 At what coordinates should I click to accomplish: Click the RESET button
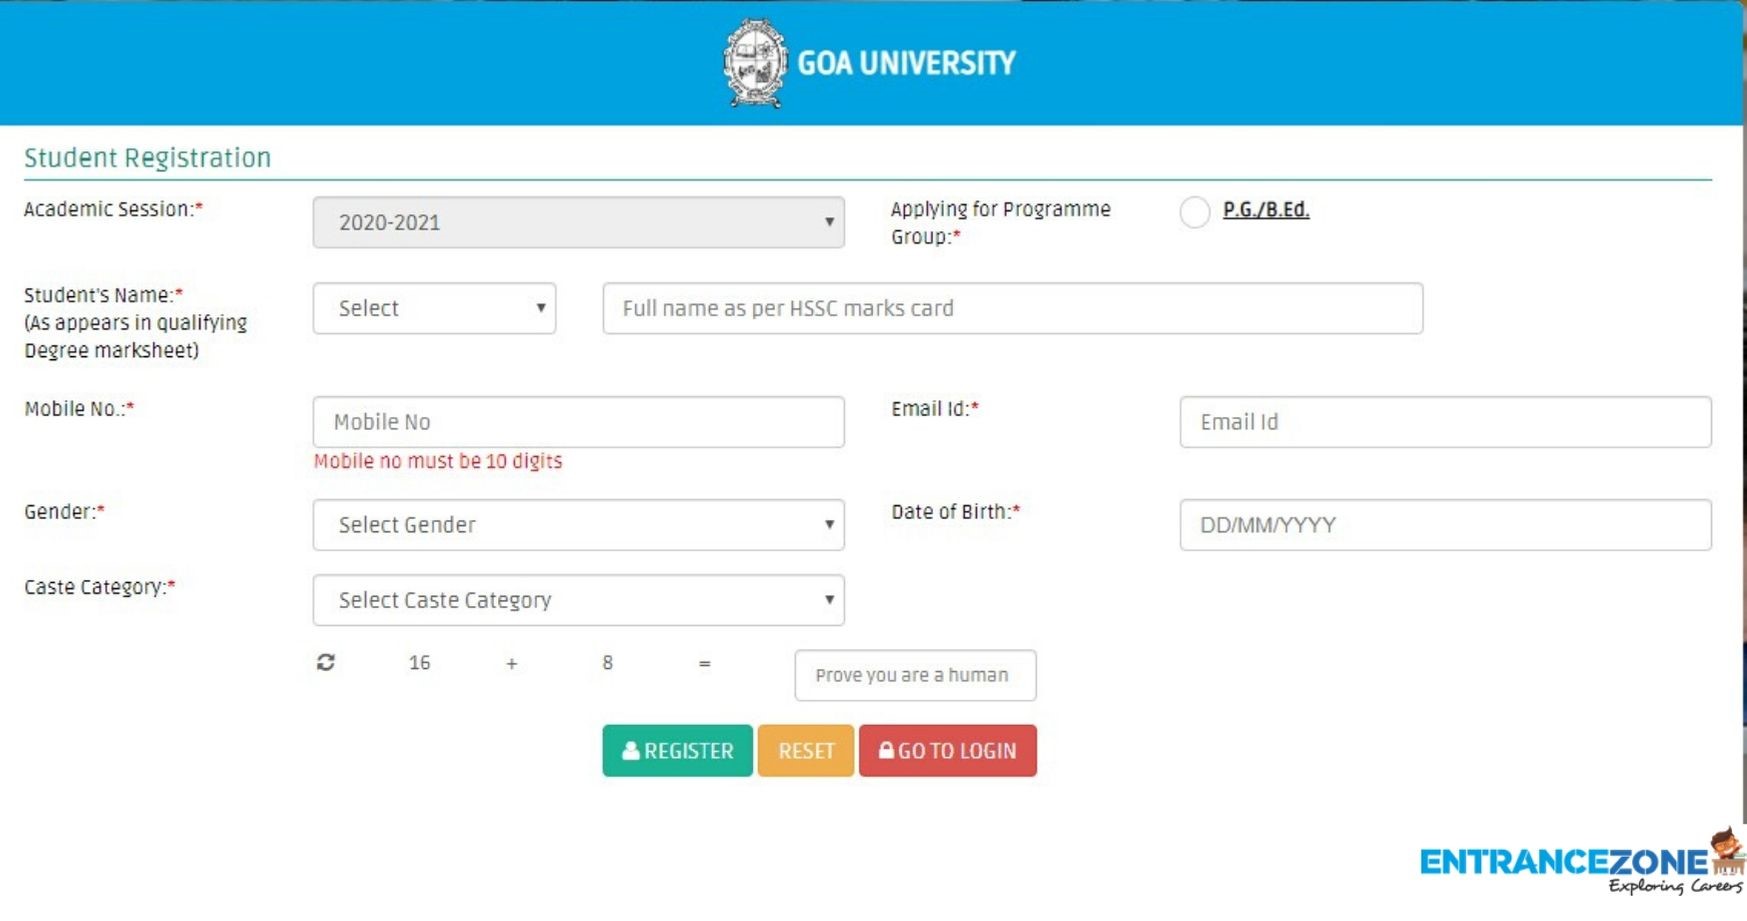point(806,750)
